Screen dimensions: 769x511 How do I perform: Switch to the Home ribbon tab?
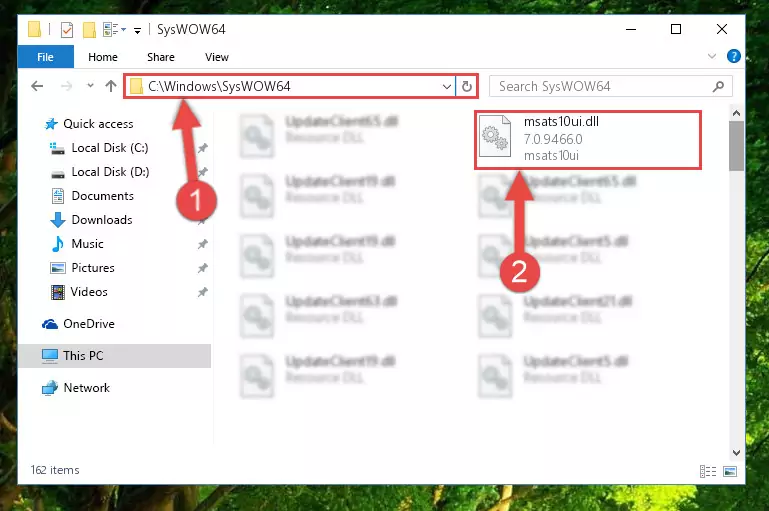coord(103,57)
